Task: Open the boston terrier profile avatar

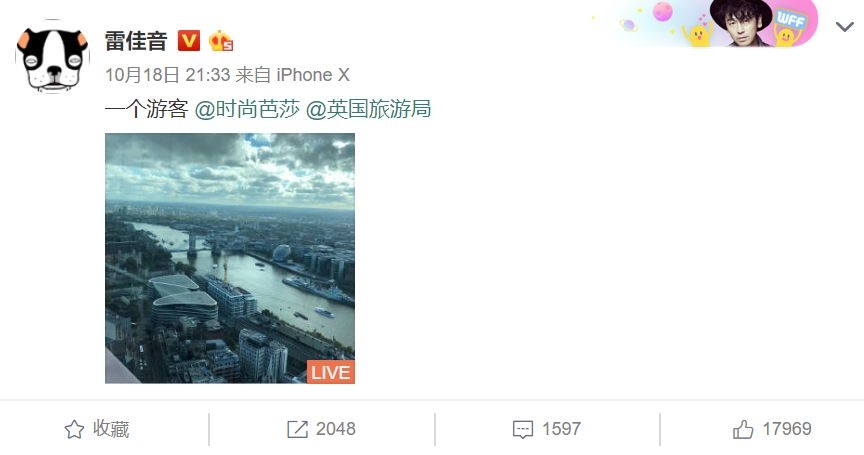Action: coord(53,58)
